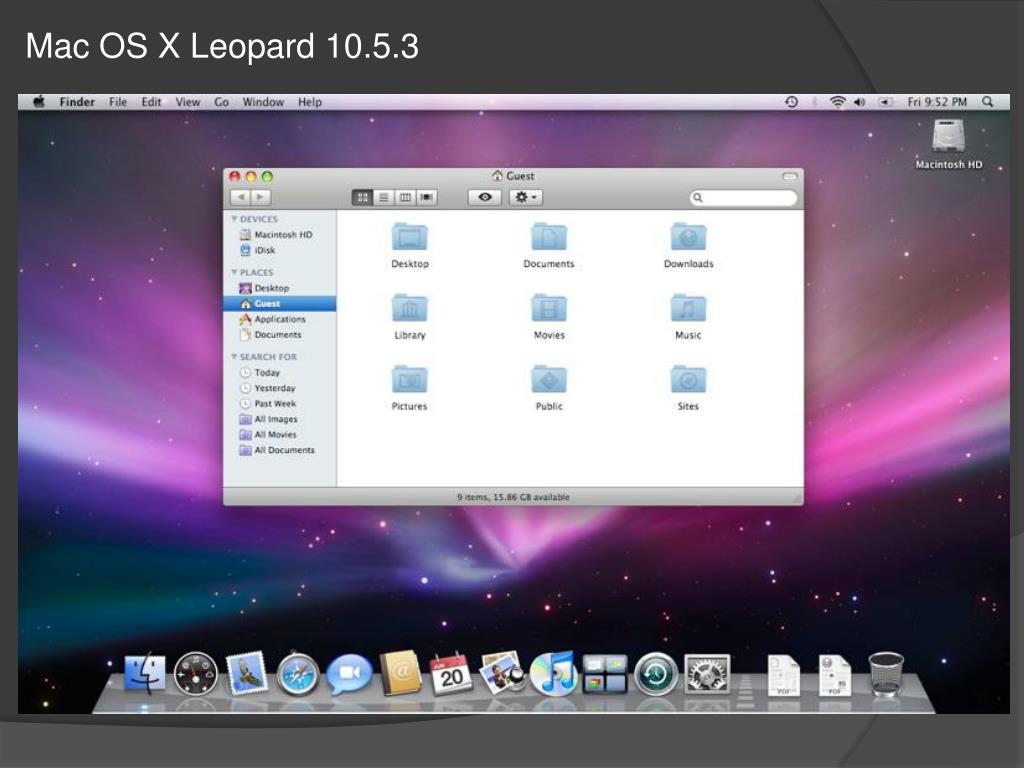Open Finder from the Dock

145,673
